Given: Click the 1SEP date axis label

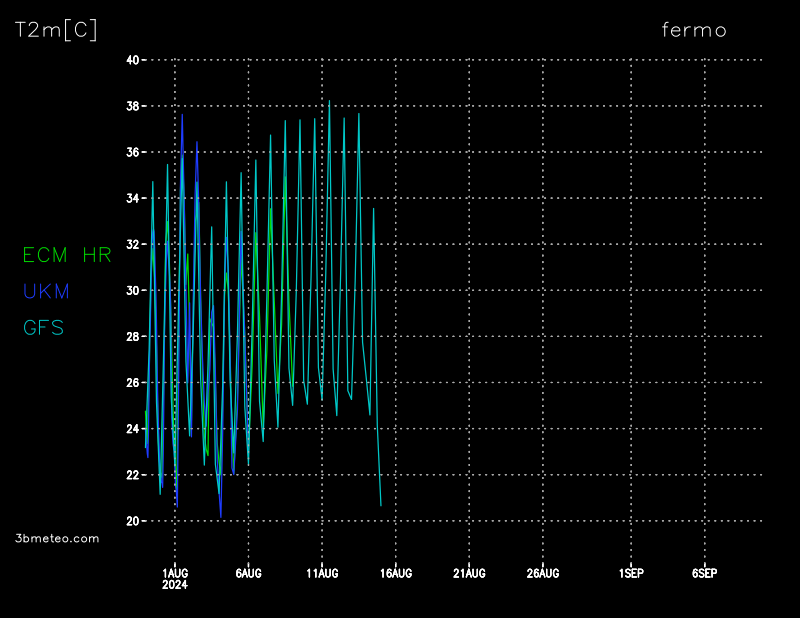Looking at the screenshot, I should click(x=631, y=573).
